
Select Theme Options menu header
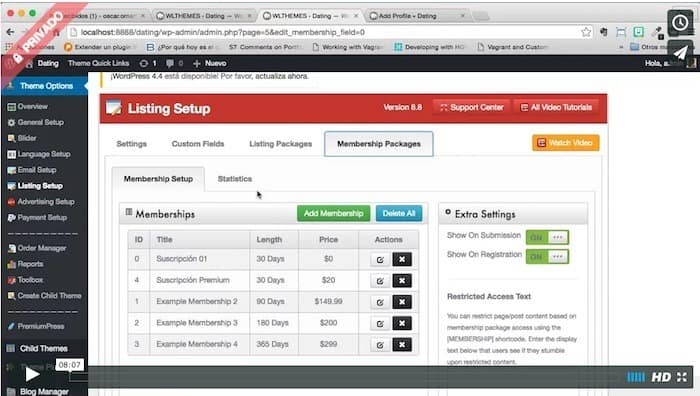[46, 86]
